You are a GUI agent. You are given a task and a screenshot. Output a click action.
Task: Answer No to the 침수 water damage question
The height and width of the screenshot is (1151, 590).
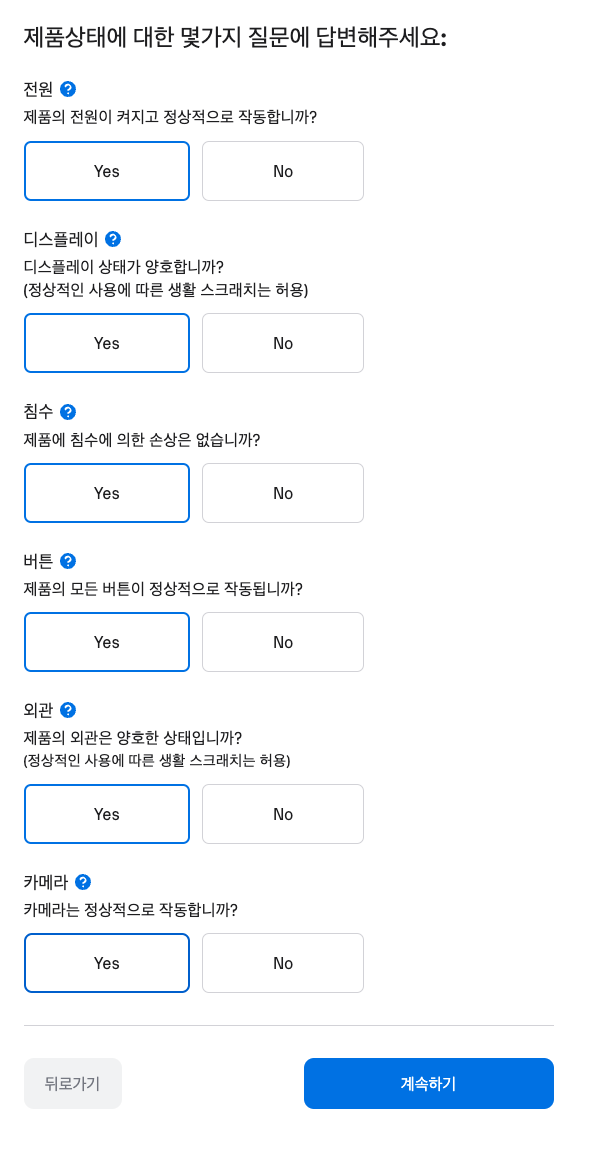[x=283, y=493]
